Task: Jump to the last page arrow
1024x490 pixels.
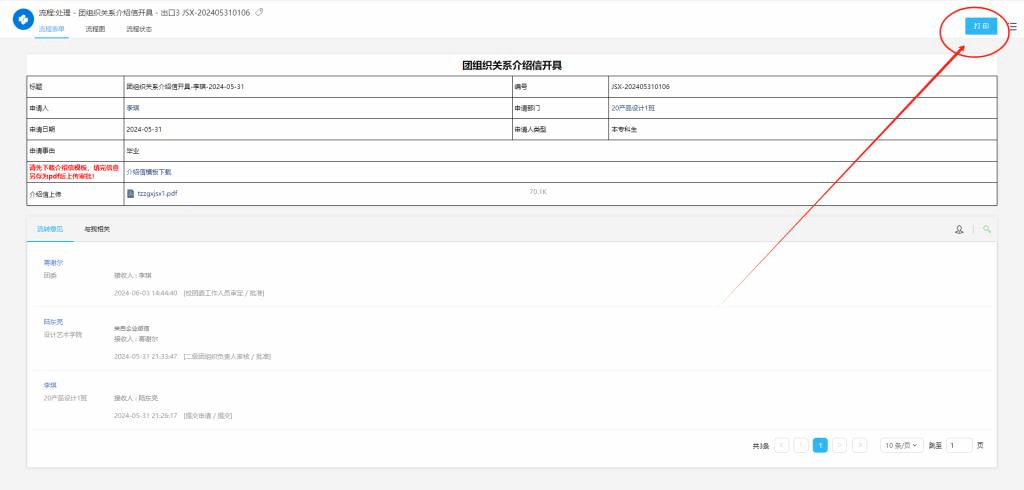Action: click(860, 445)
